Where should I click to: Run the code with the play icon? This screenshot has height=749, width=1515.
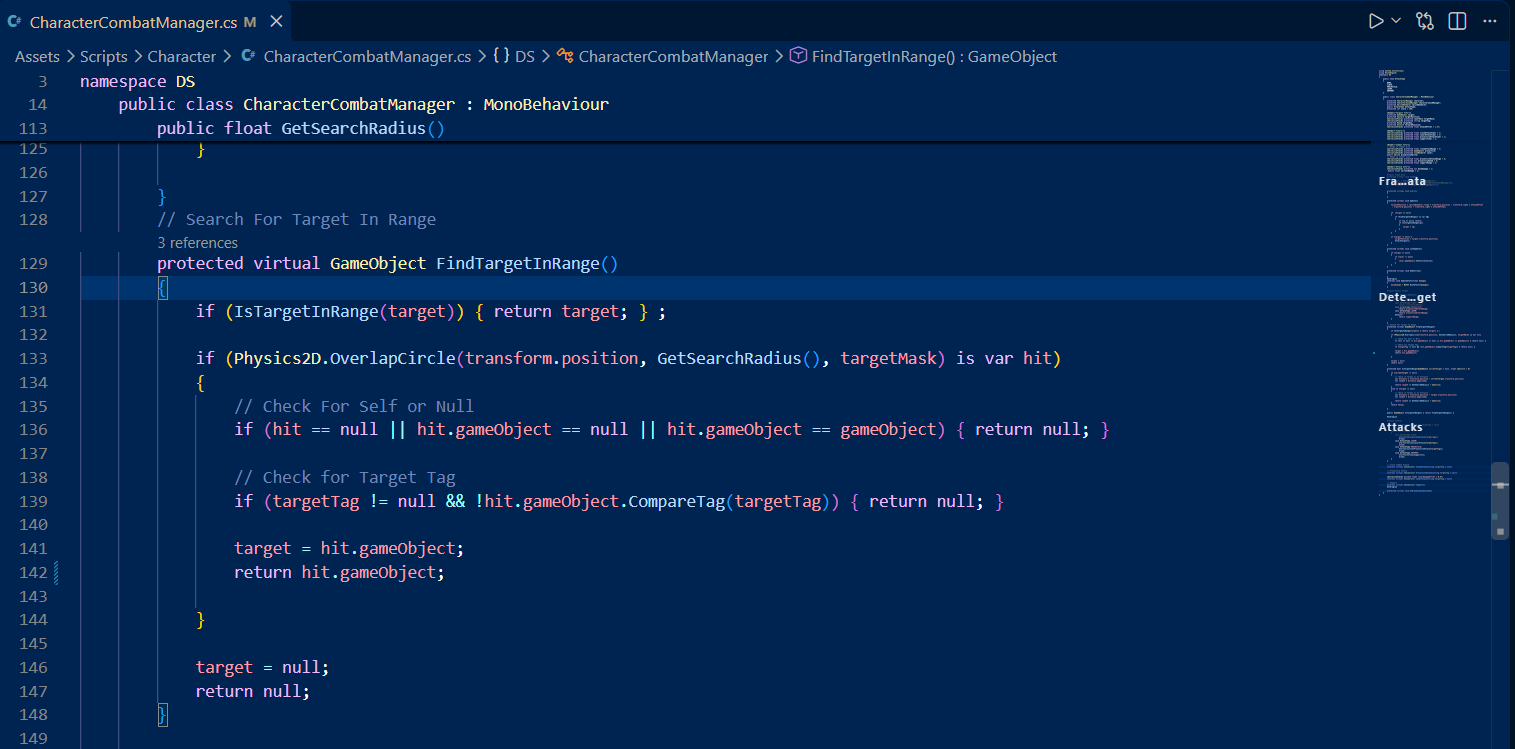tap(1376, 21)
